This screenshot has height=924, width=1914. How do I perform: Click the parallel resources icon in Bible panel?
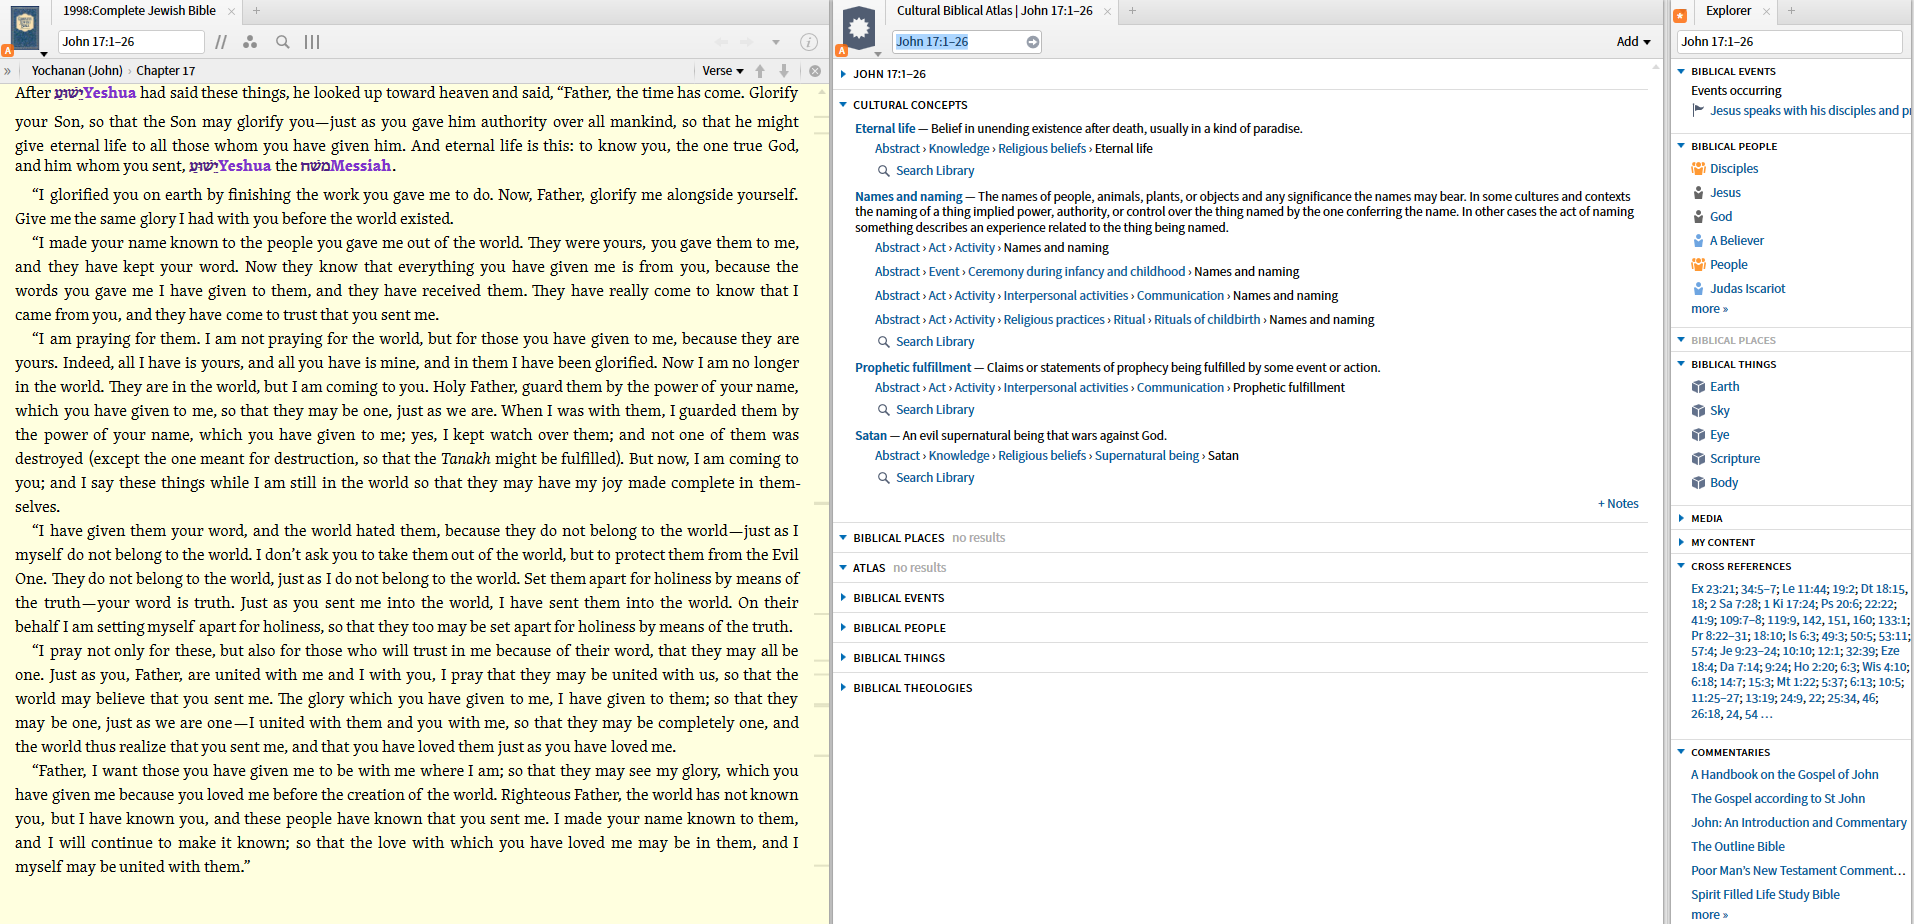221,42
